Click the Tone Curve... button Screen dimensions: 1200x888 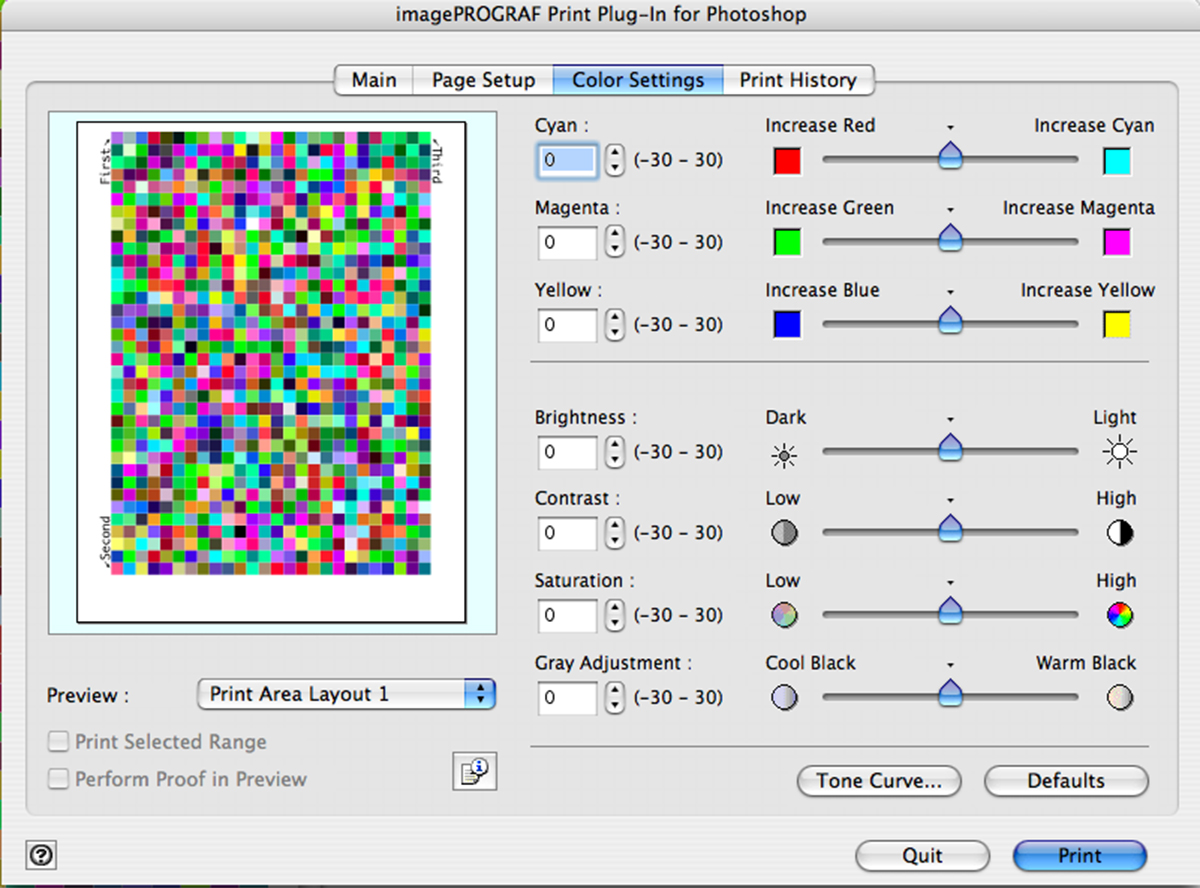click(x=879, y=781)
